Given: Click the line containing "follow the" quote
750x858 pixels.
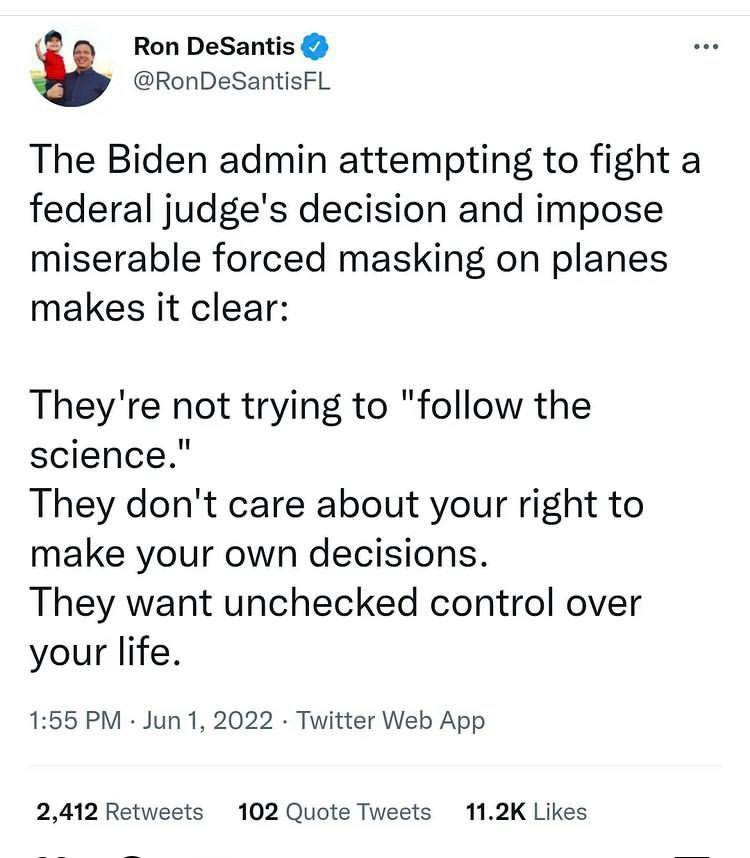Looking at the screenshot, I should tap(310, 405).
